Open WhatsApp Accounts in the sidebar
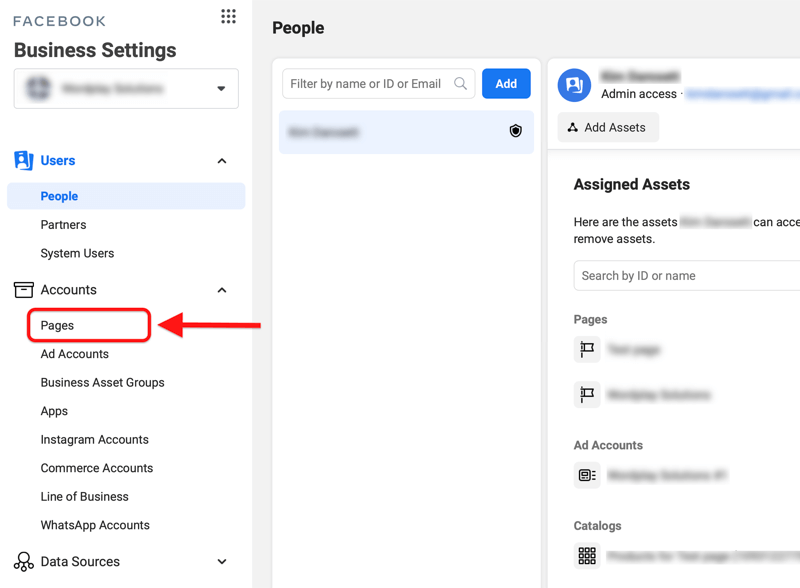Image resolution: width=800 pixels, height=588 pixels. pyautogui.click(x=95, y=525)
